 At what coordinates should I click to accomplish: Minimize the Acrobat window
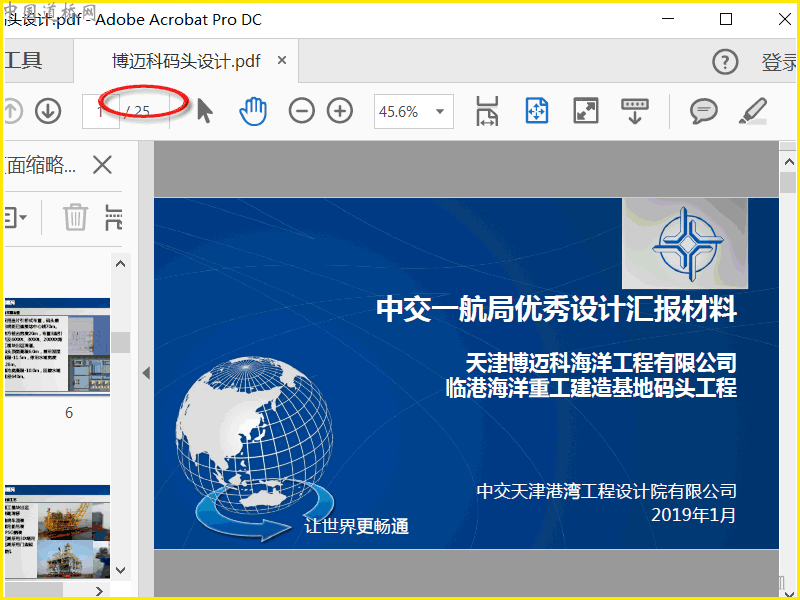[668, 19]
